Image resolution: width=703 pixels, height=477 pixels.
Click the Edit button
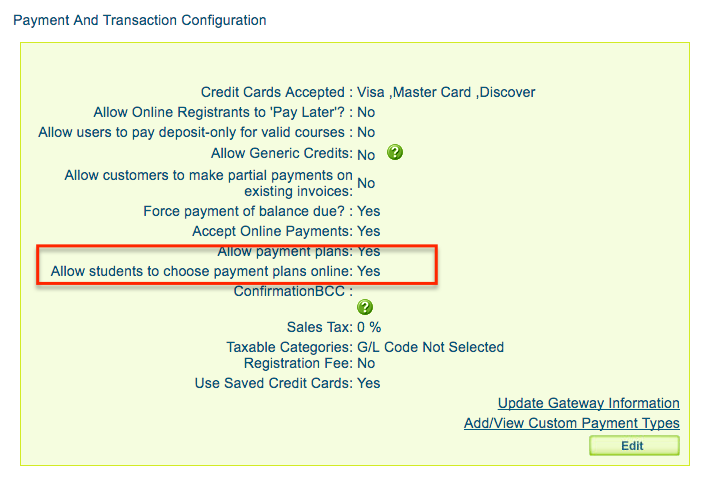point(634,446)
